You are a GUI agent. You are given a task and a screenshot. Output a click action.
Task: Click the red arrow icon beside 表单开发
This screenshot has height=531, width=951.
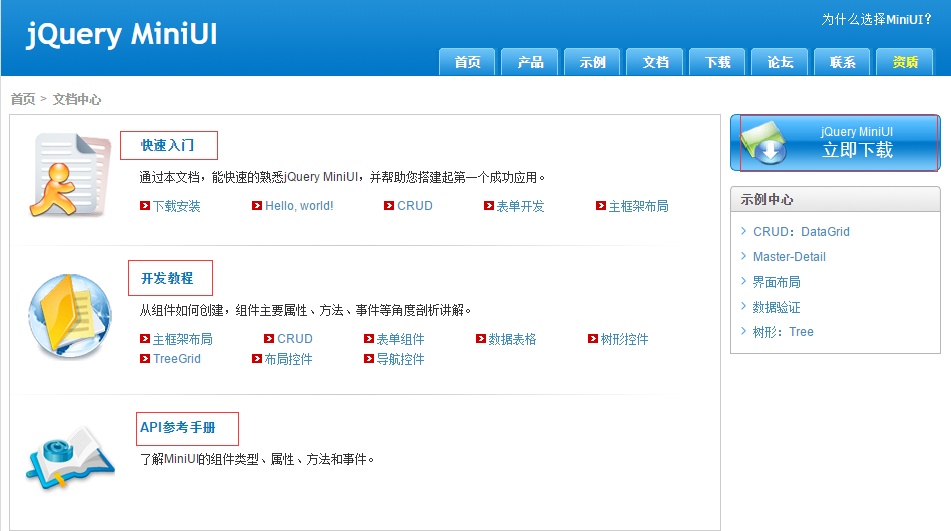tap(489, 205)
